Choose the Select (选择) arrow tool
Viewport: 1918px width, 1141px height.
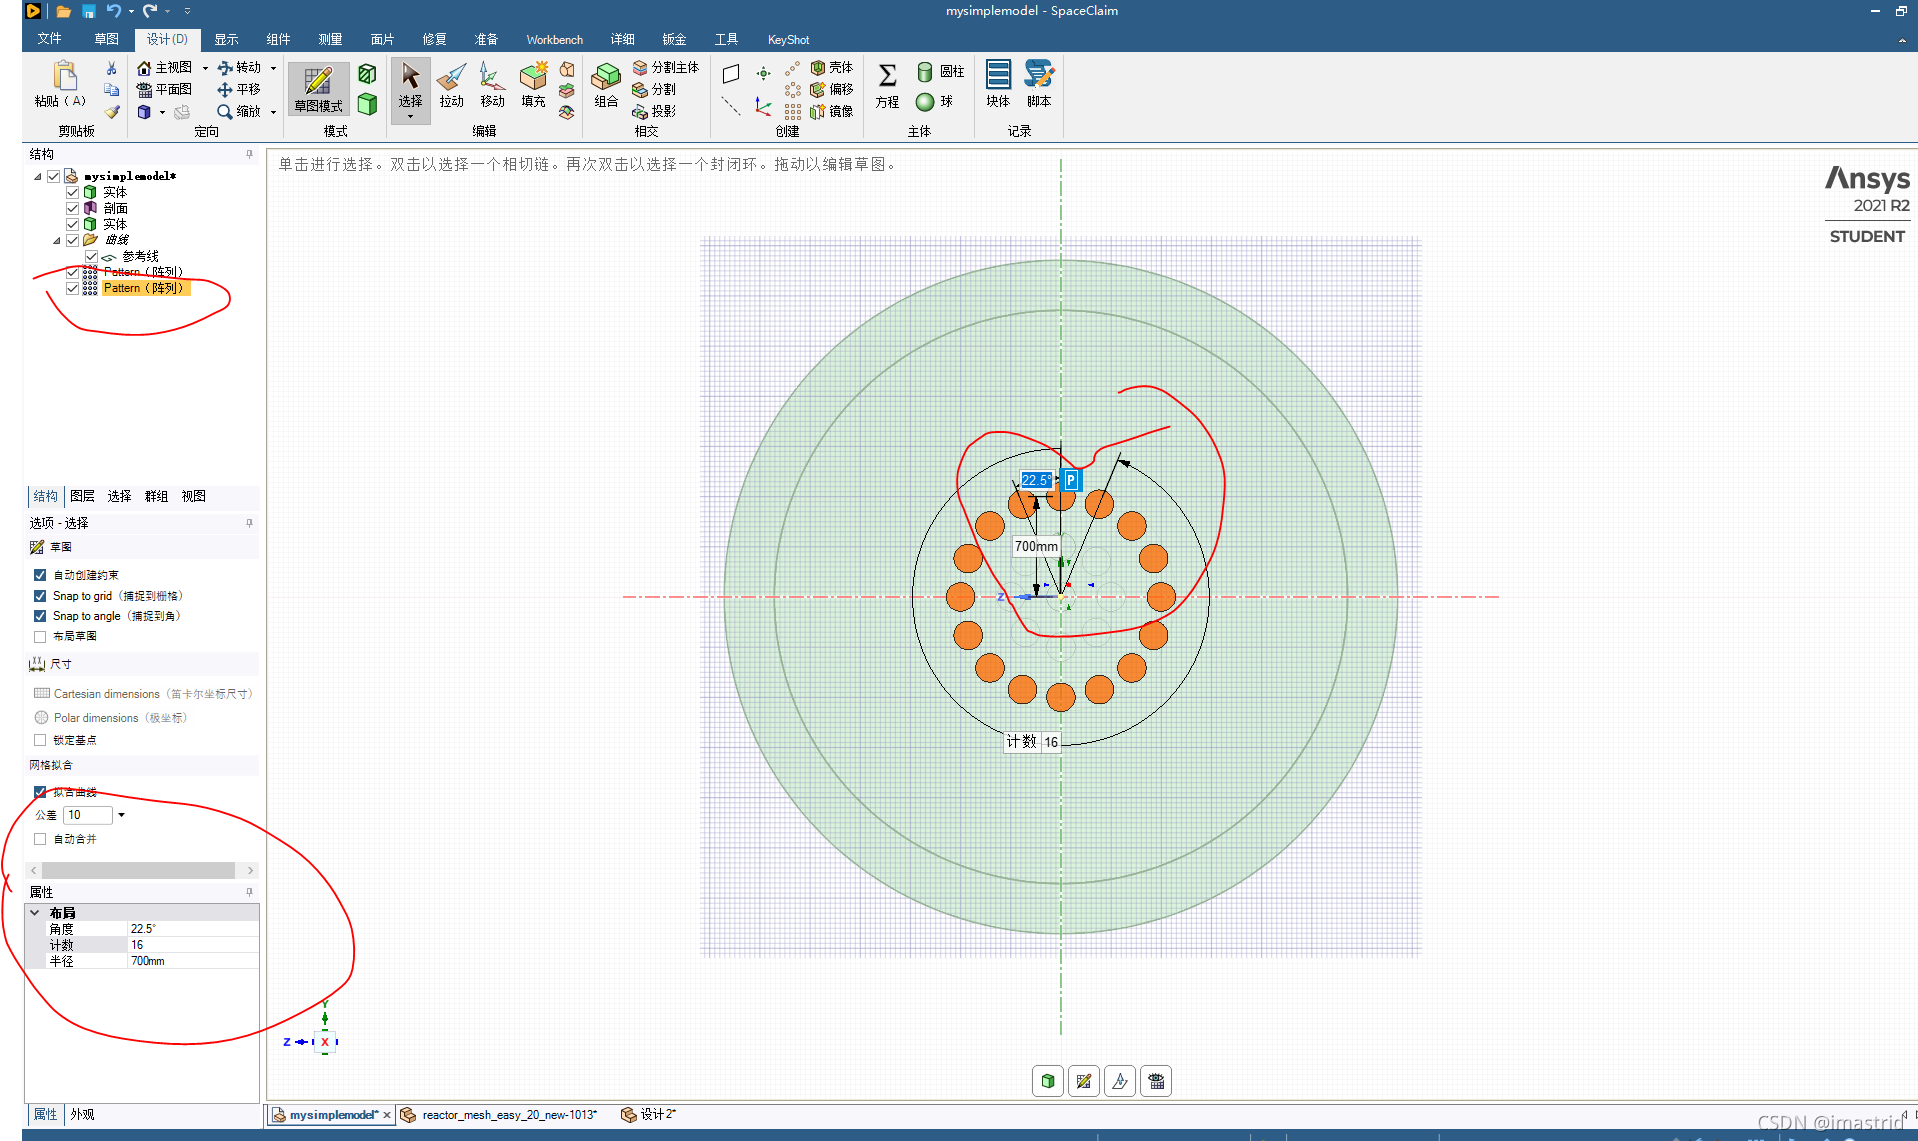[410, 85]
